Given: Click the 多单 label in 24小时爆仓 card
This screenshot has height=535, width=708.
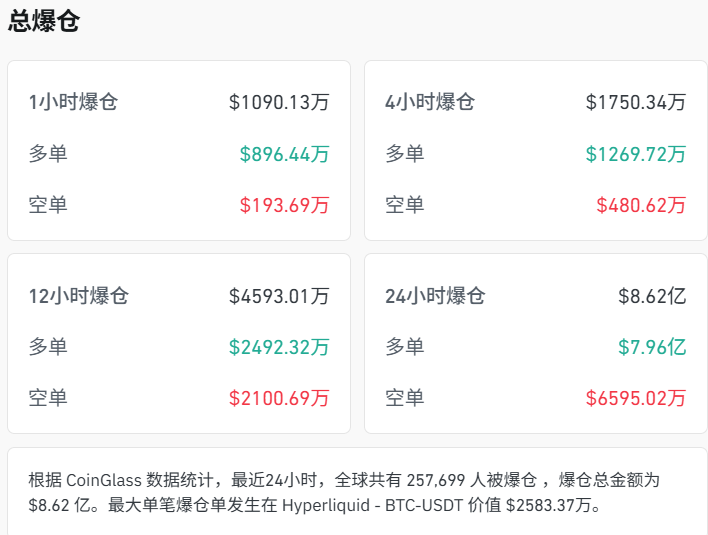Looking at the screenshot, I should coord(405,347).
